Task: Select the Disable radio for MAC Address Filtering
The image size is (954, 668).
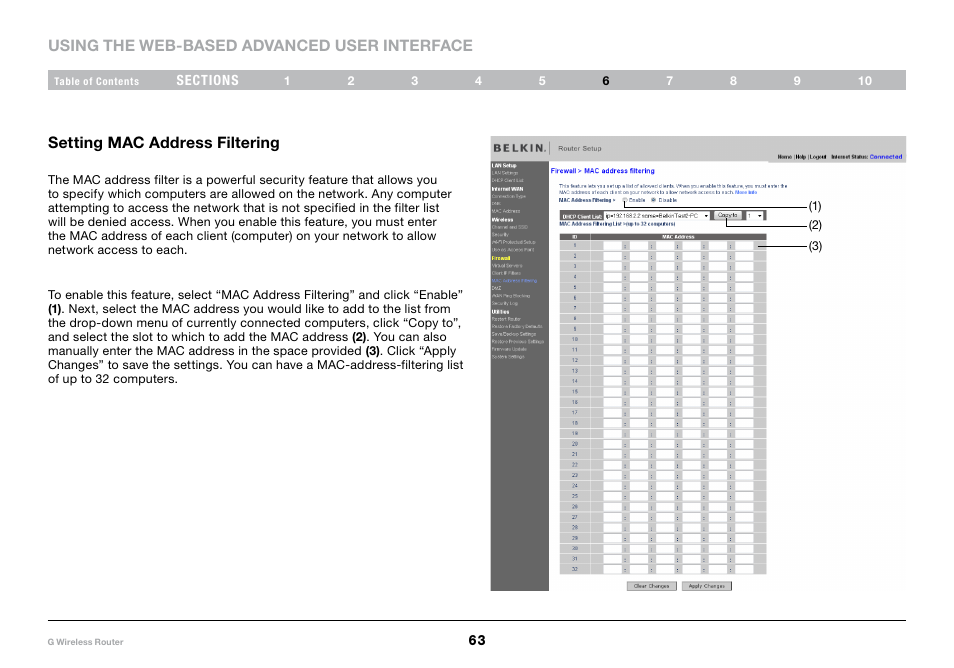Action: 653,200
